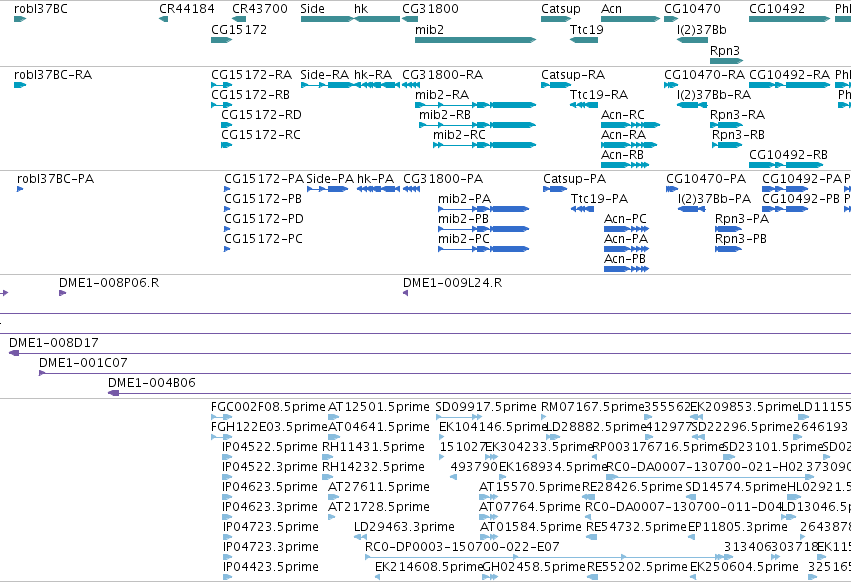Screen dimensions: 851x582
Task: Click the Ttc19-RA transcript label
Action: click(599, 94)
